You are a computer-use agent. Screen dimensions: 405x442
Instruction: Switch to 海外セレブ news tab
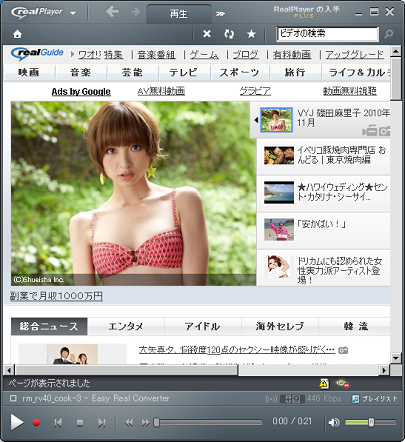click(280, 326)
